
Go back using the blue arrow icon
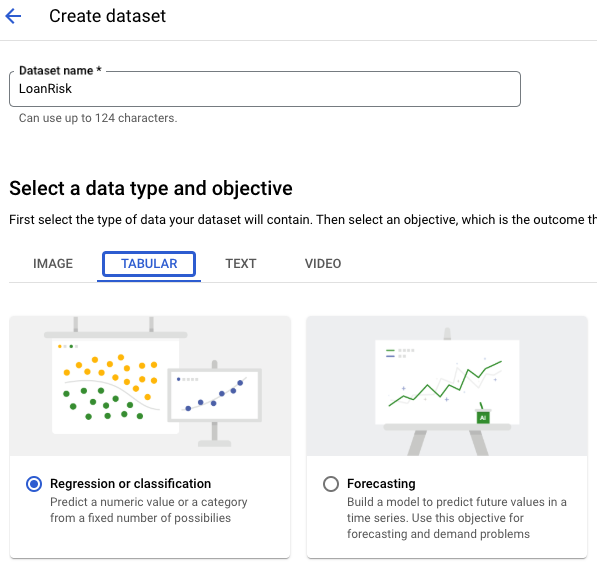pos(13,16)
